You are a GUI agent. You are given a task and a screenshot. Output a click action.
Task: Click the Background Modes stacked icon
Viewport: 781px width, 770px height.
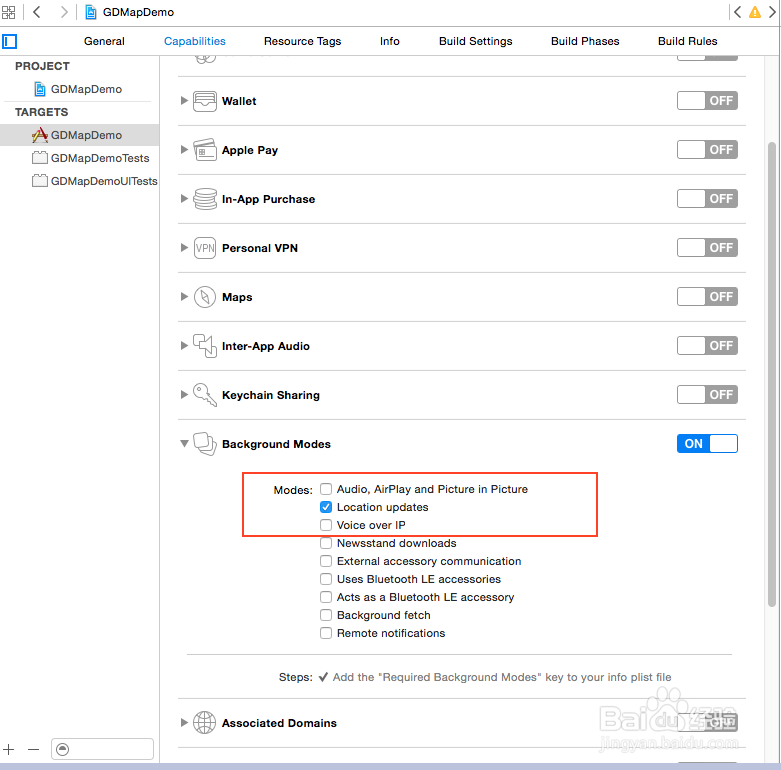205,444
